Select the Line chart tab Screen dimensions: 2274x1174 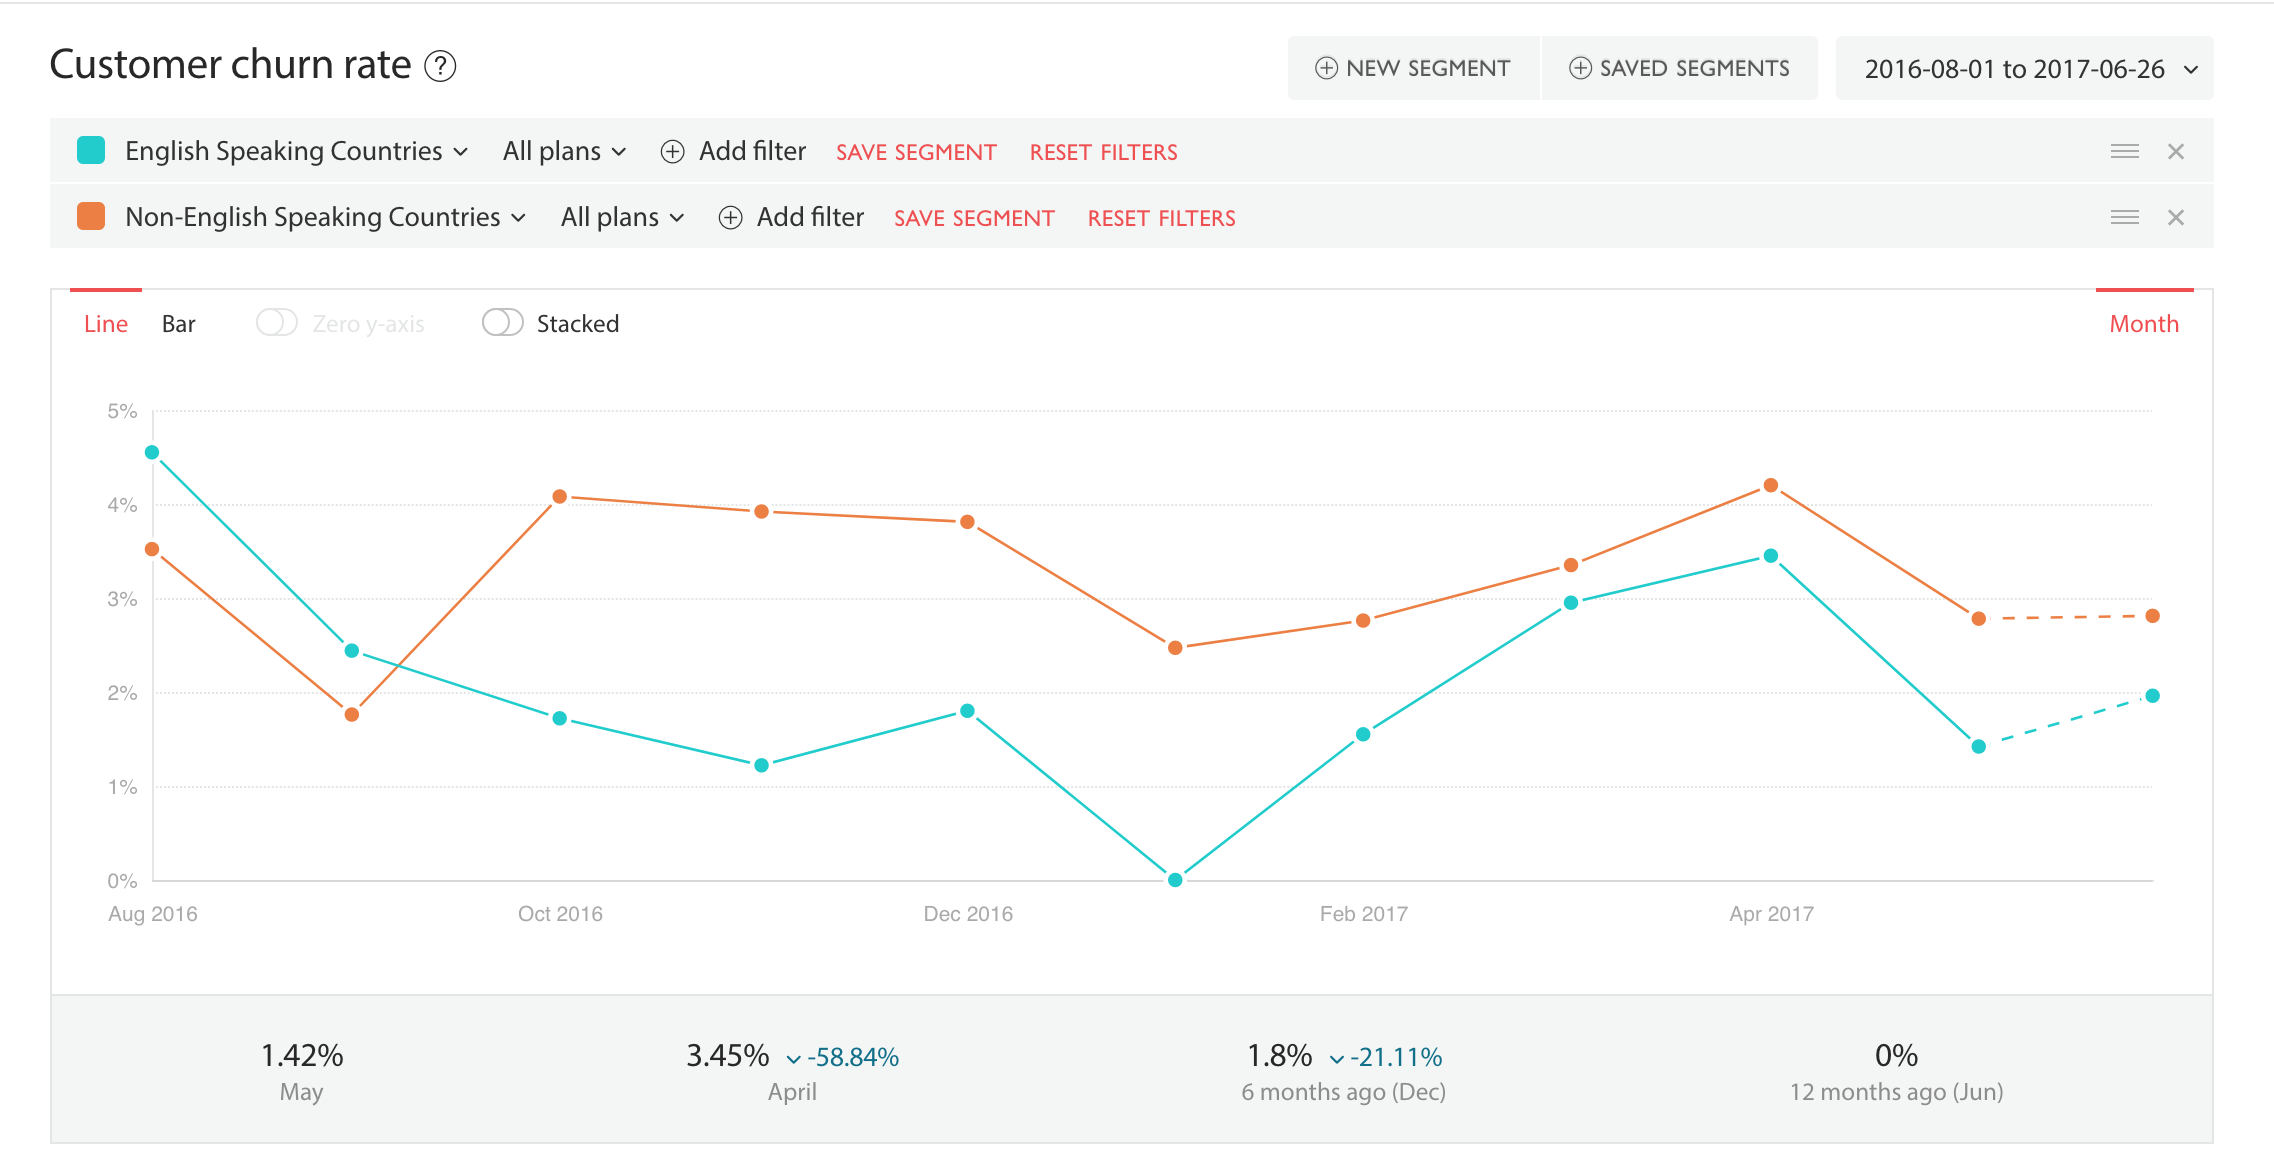tap(105, 323)
